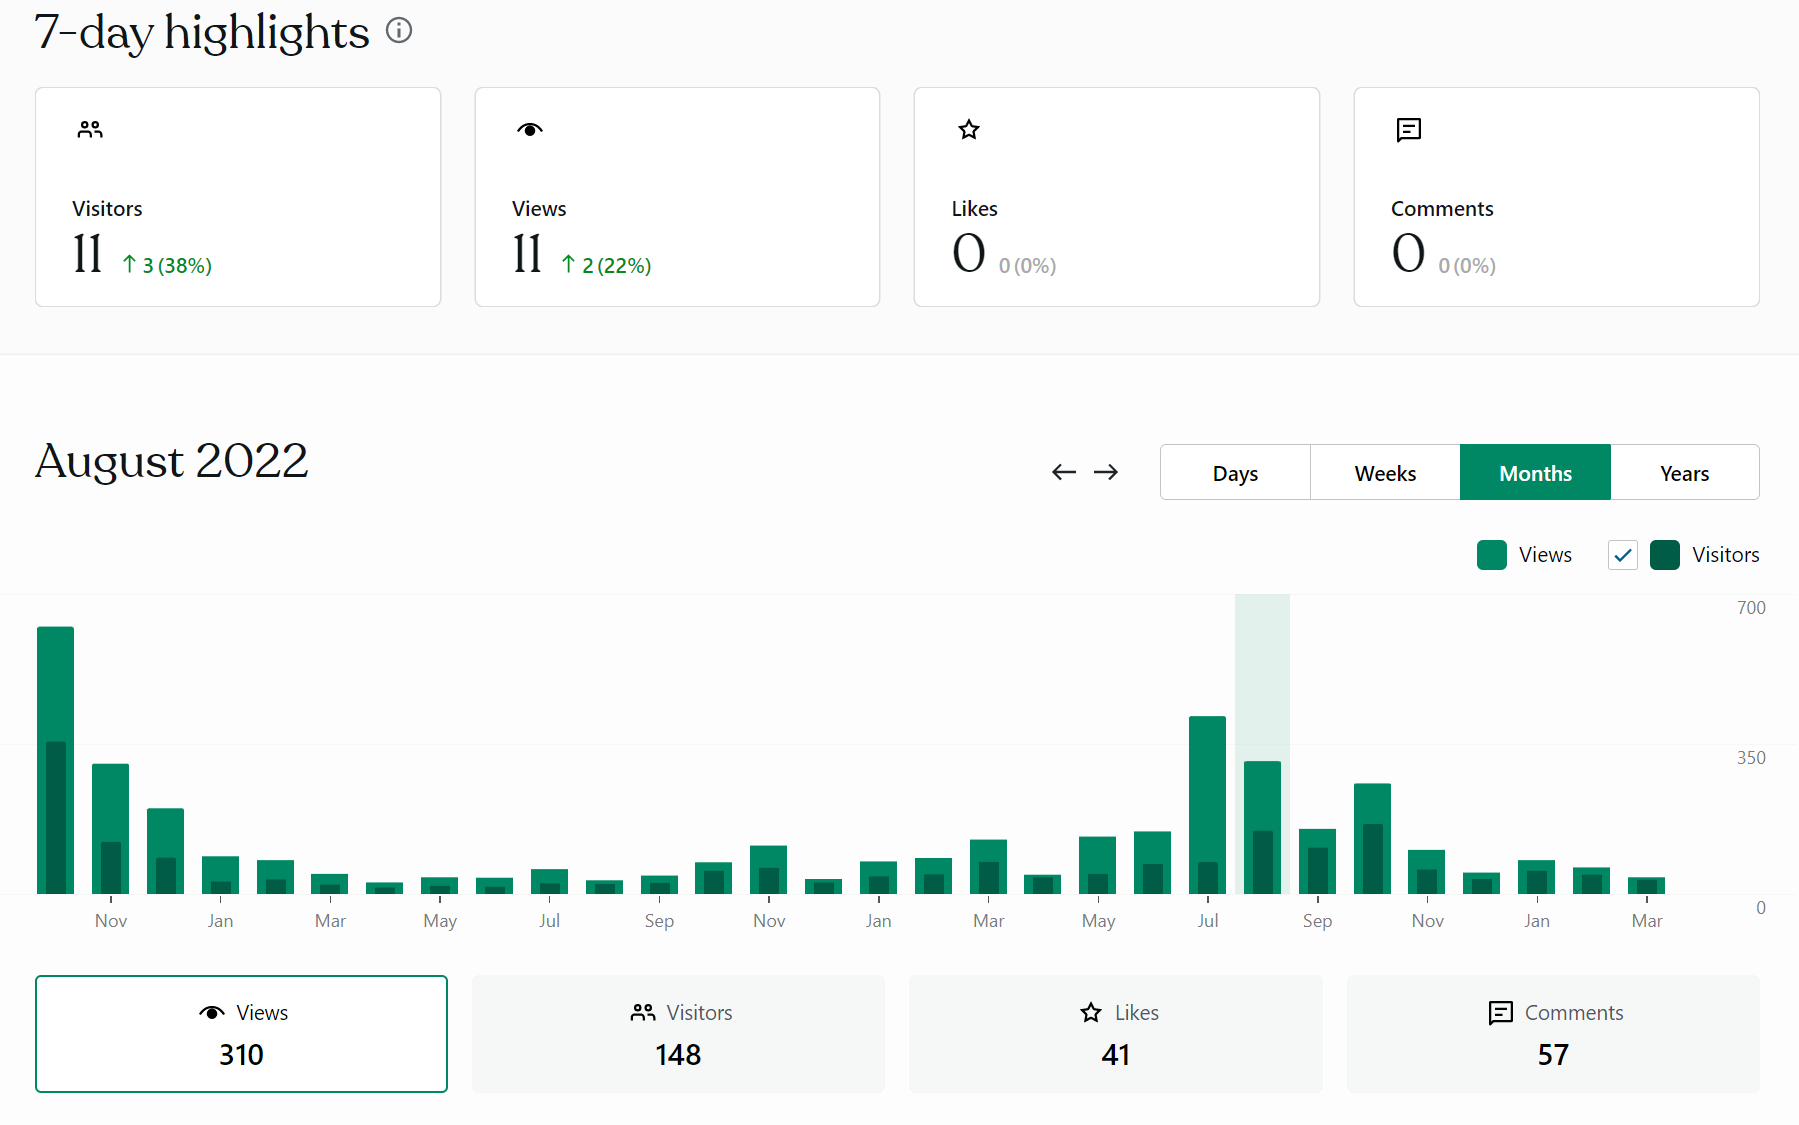Click the star icon in Likes highlight card
The height and width of the screenshot is (1125, 1799).
968,130
